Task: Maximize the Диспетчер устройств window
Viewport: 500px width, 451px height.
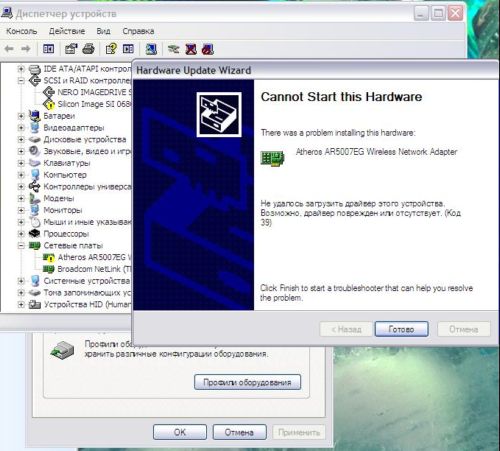Action: pos(438,13)
